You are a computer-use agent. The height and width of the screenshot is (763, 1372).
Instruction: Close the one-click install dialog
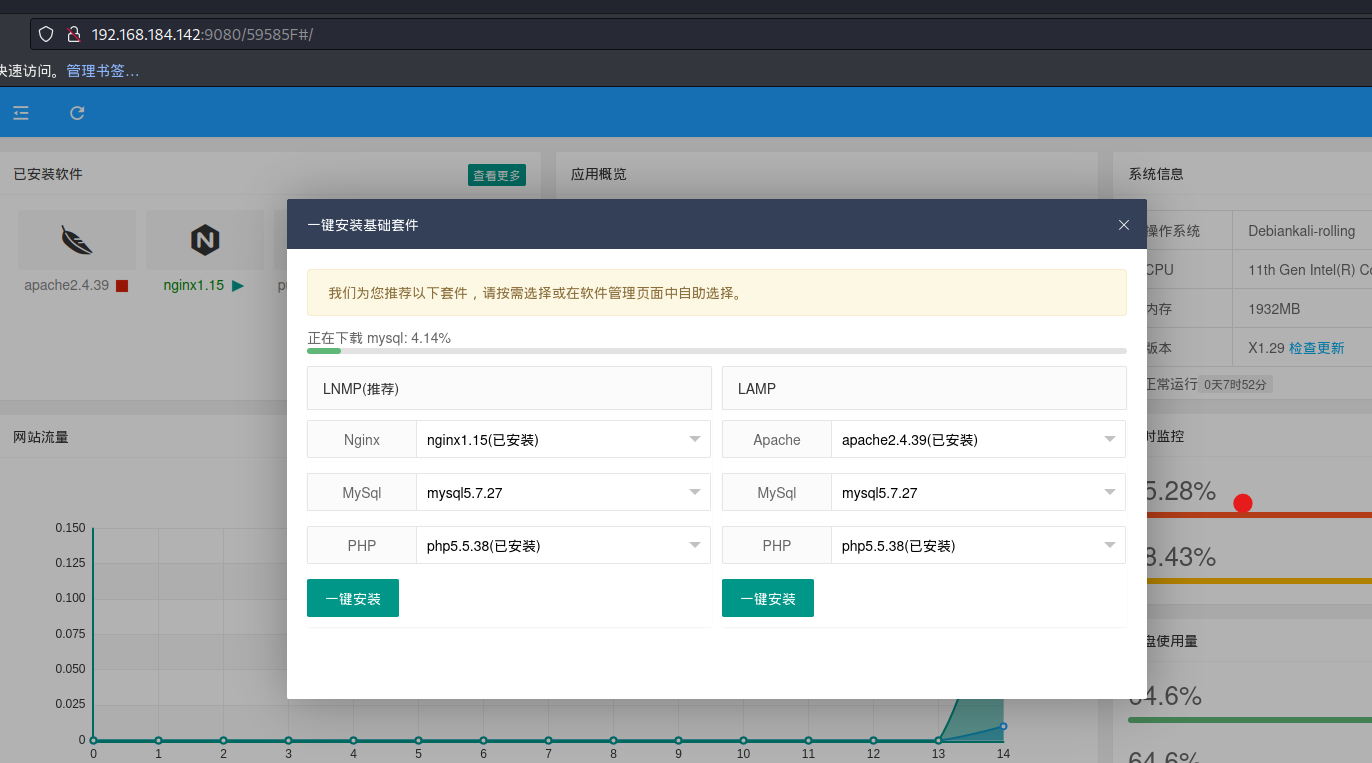click(1124, 225)
